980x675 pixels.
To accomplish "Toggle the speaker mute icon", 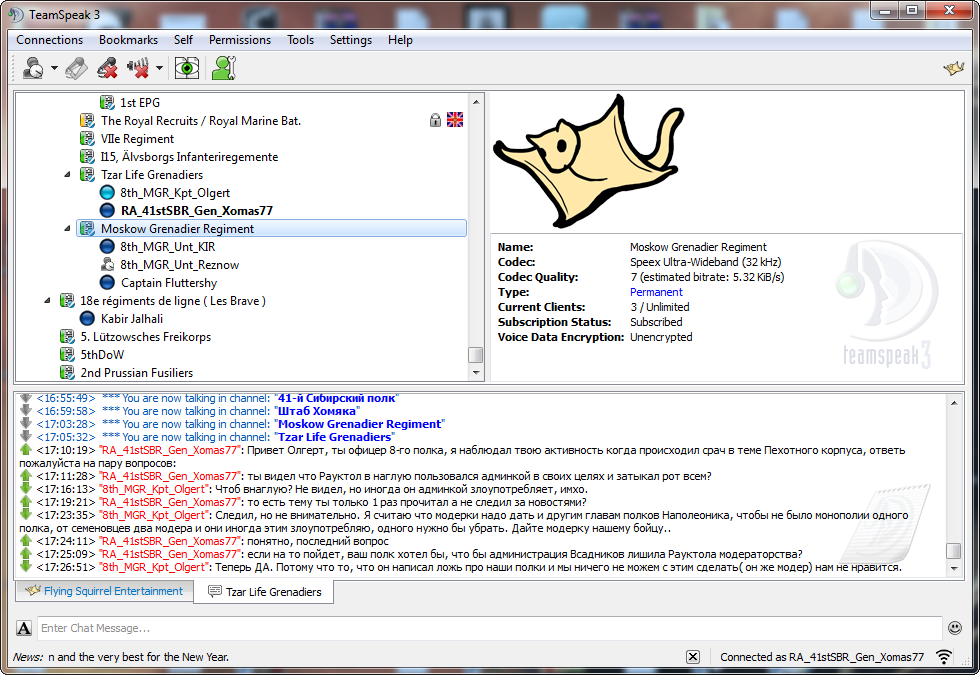I will (138, 68).
